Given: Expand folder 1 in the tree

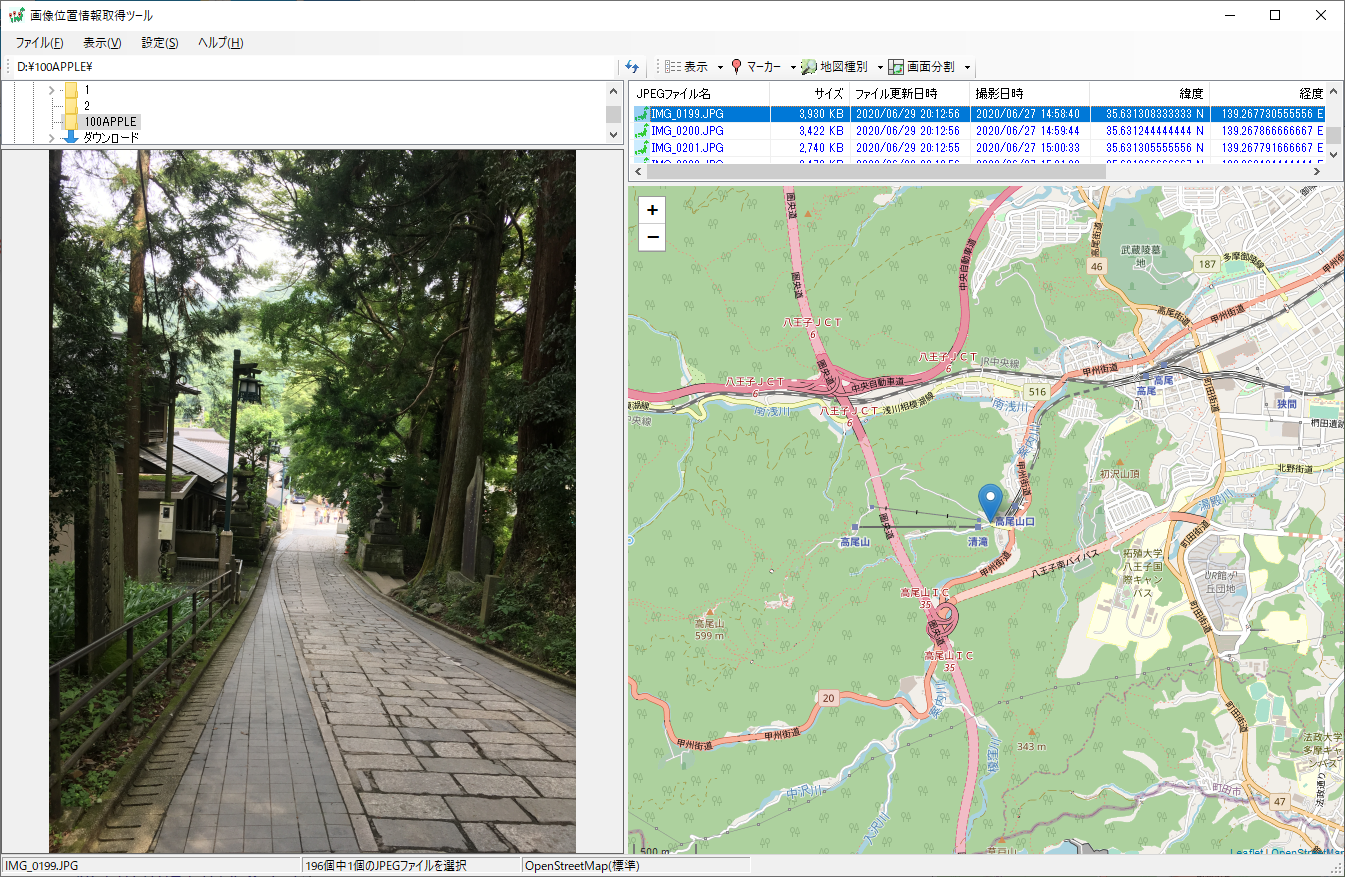Looking at the screenshot, I should [51, 90].
